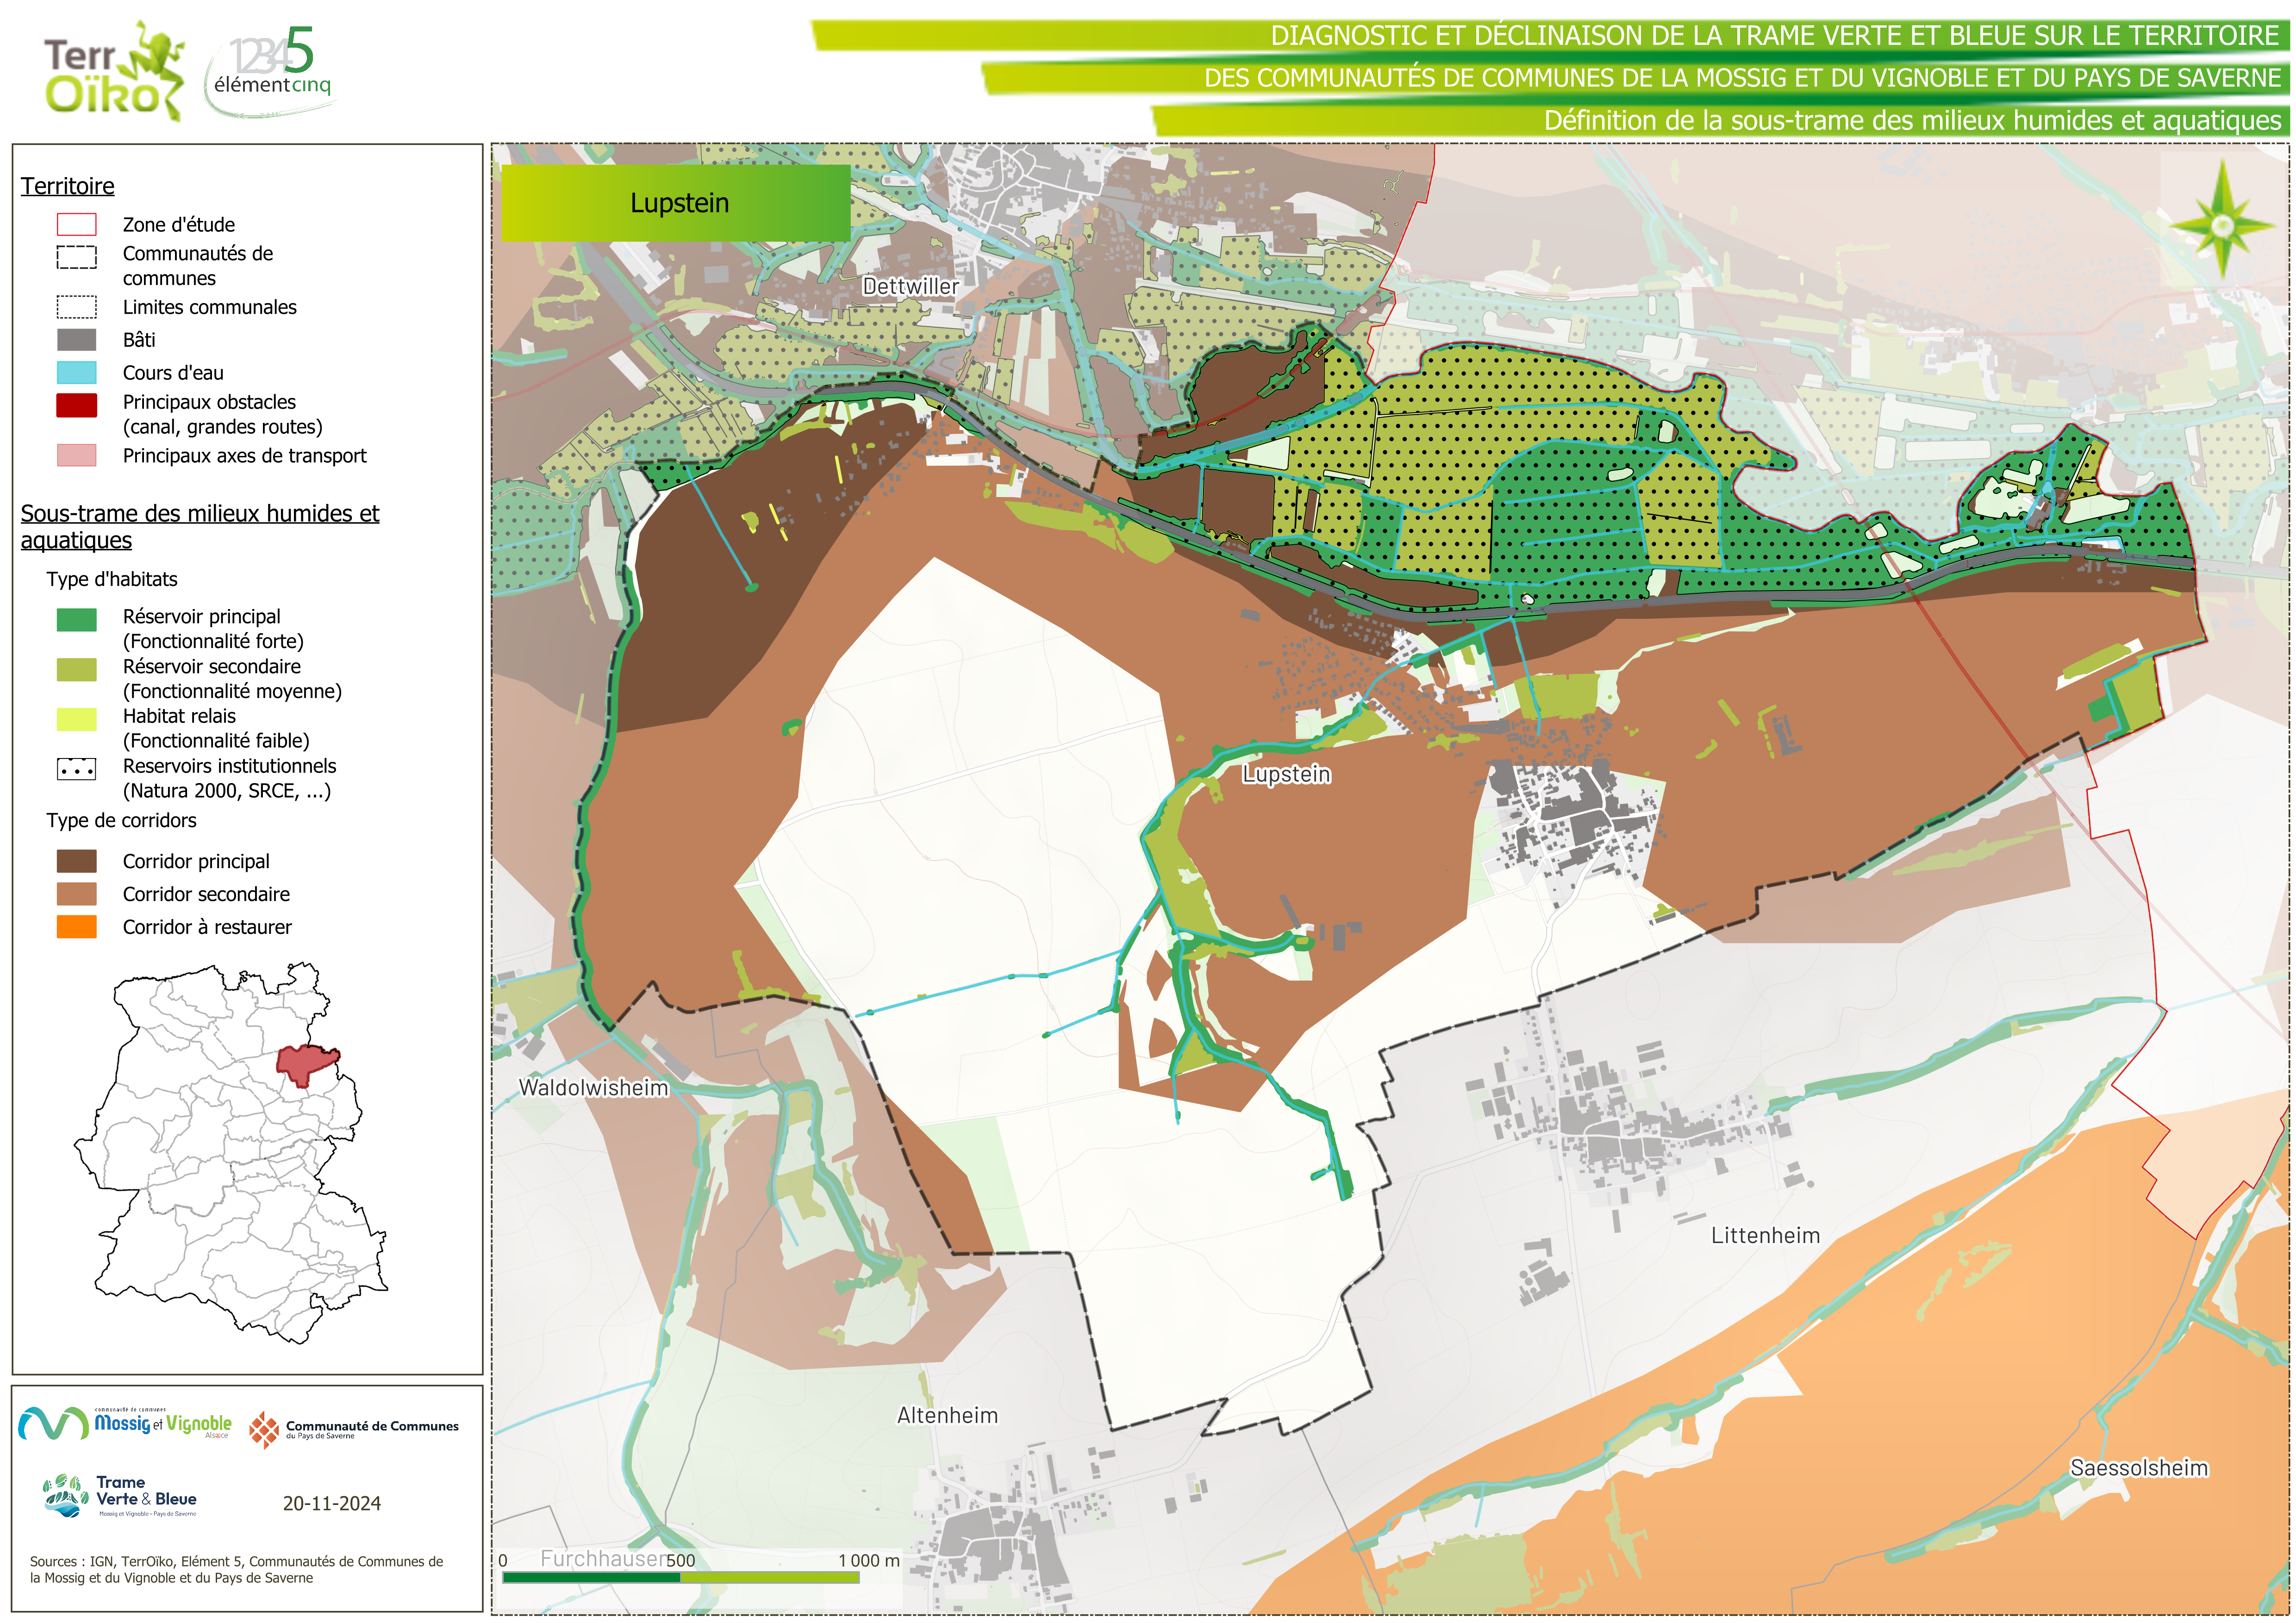The image size is (2296, 1623).
Task: Click the Zone d'étude red outline symbol
Action: (76, 224)
